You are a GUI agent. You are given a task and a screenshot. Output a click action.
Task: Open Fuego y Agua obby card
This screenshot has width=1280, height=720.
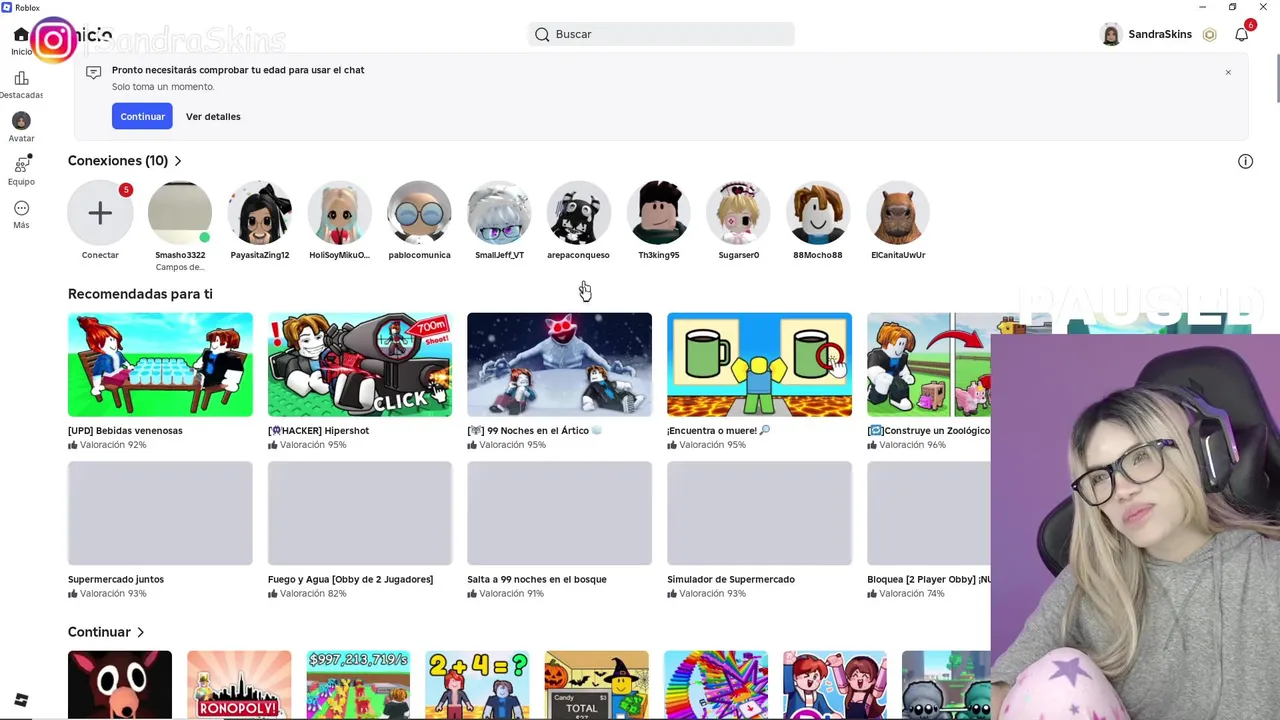click(x=360, y=530)
